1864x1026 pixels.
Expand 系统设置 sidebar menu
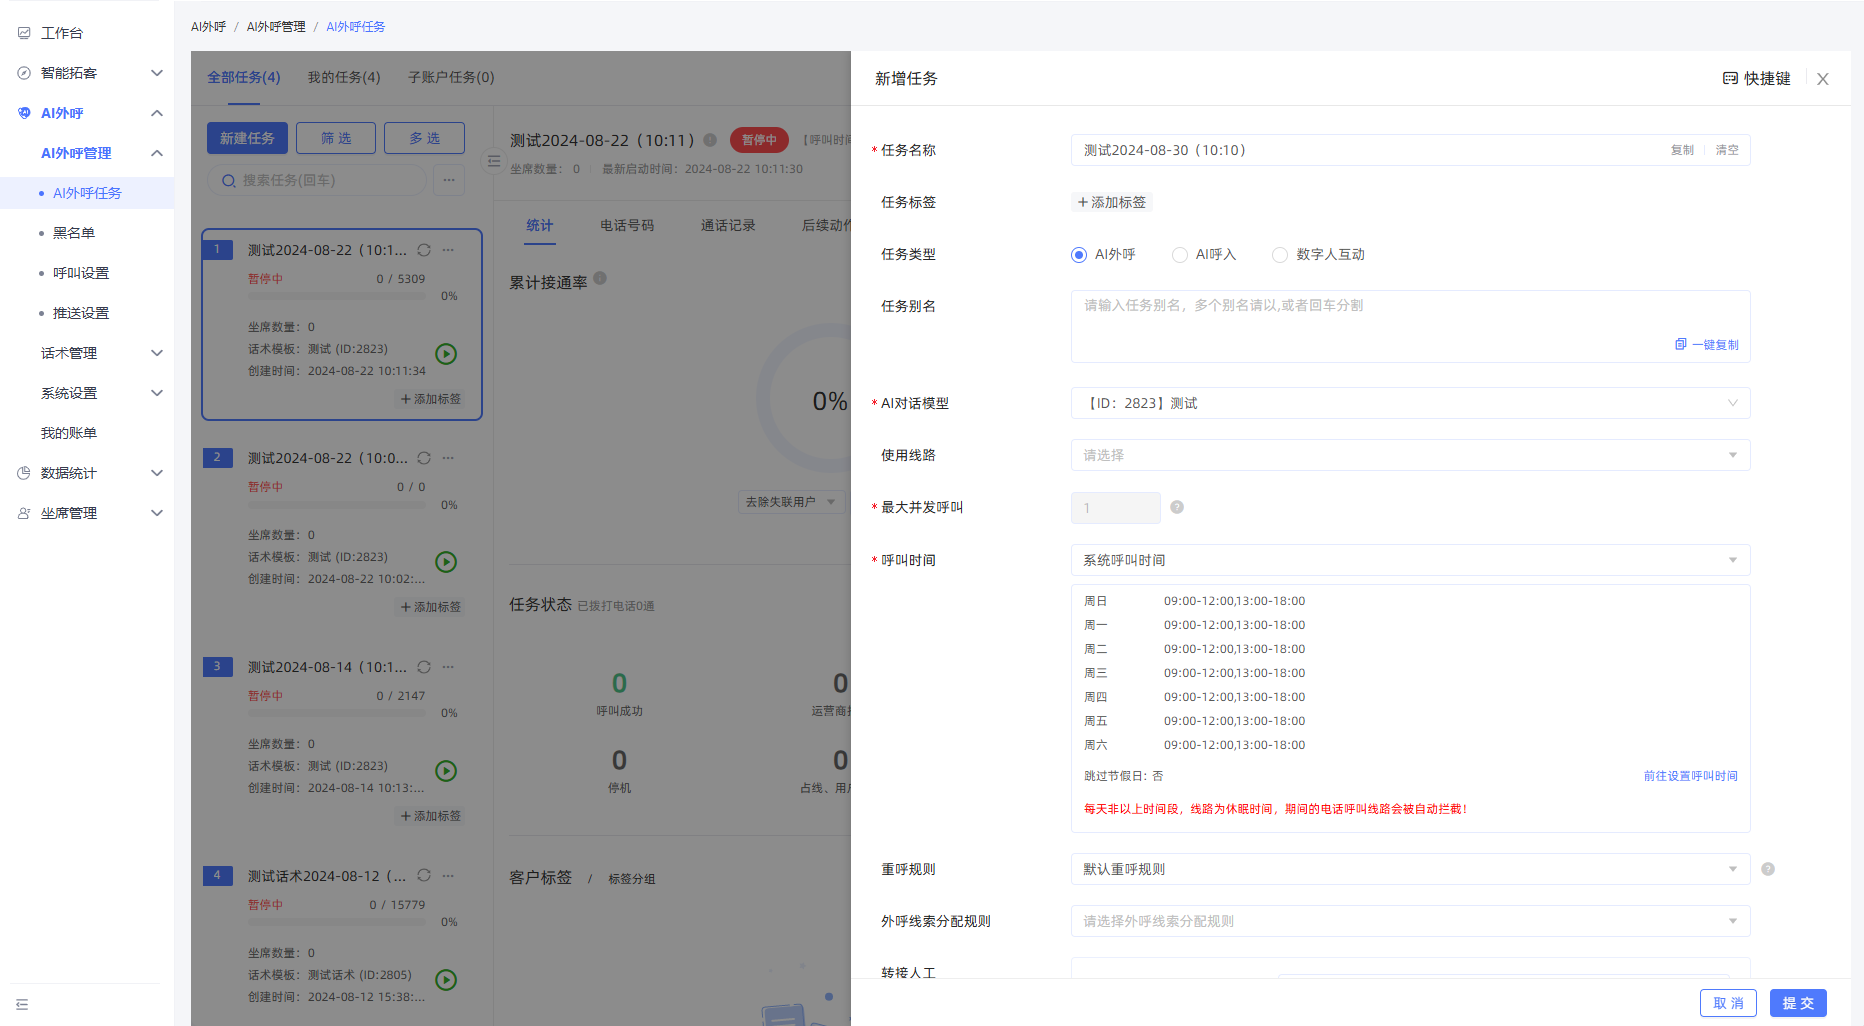click(x=156, y=393)
